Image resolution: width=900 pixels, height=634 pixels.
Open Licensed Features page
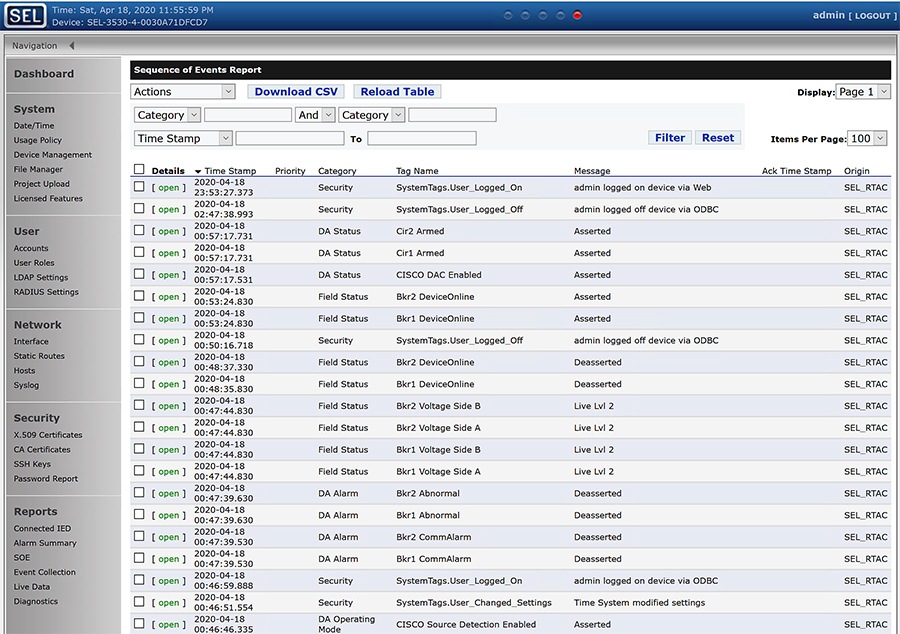coord(48,199)
